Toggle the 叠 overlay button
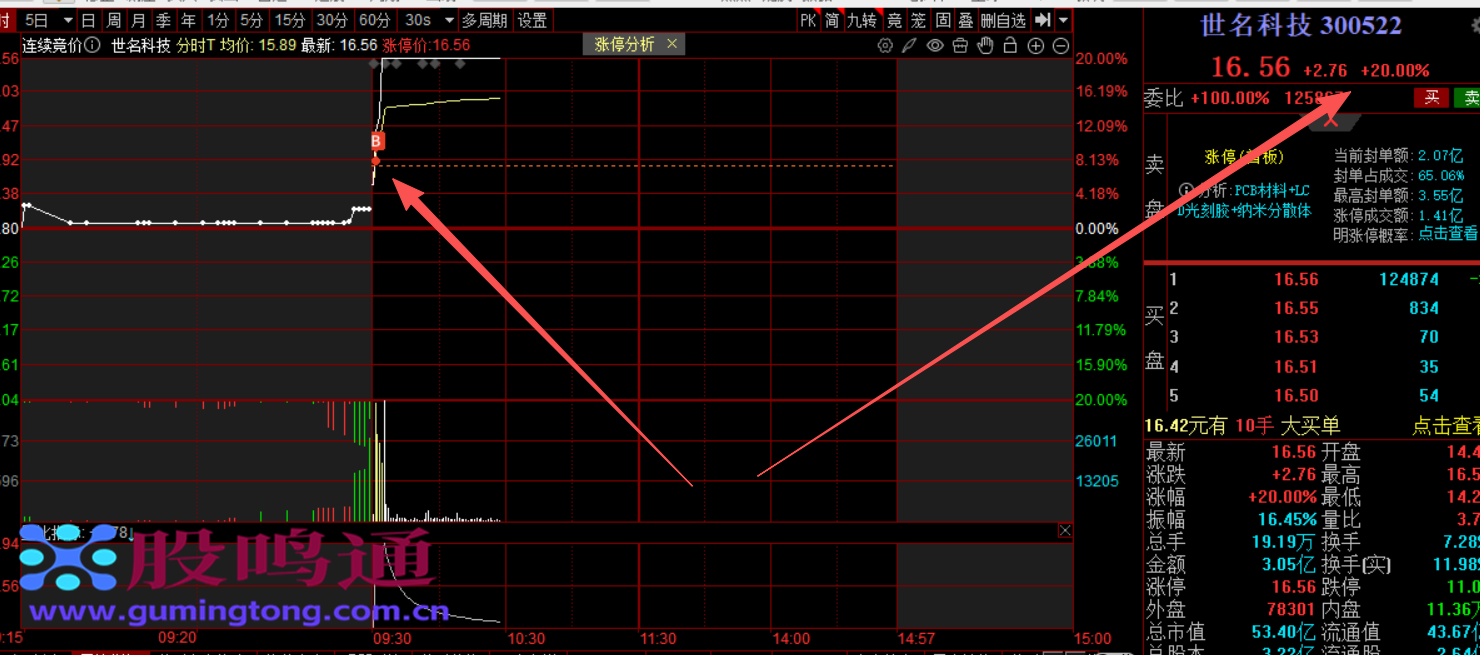The width and height of the screenshot is (1480, 655). [x=966, y=20]
